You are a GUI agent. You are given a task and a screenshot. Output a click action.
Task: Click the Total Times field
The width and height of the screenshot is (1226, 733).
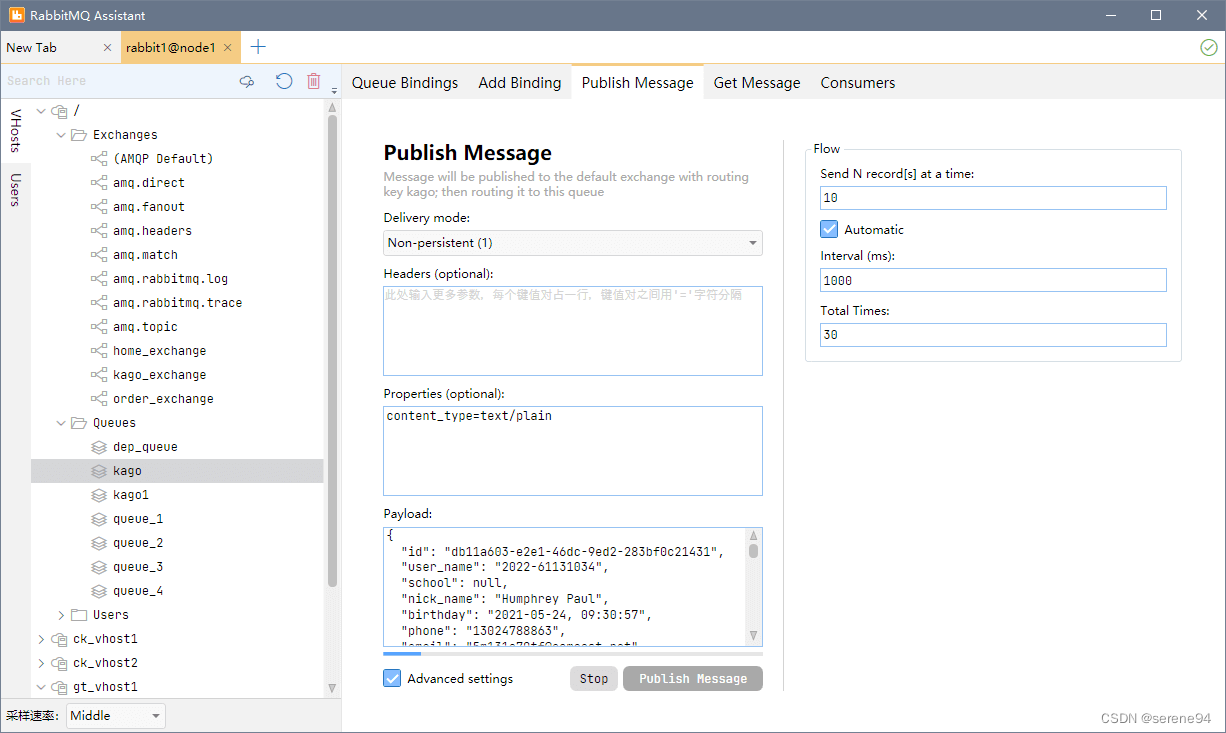click(993, 335)
